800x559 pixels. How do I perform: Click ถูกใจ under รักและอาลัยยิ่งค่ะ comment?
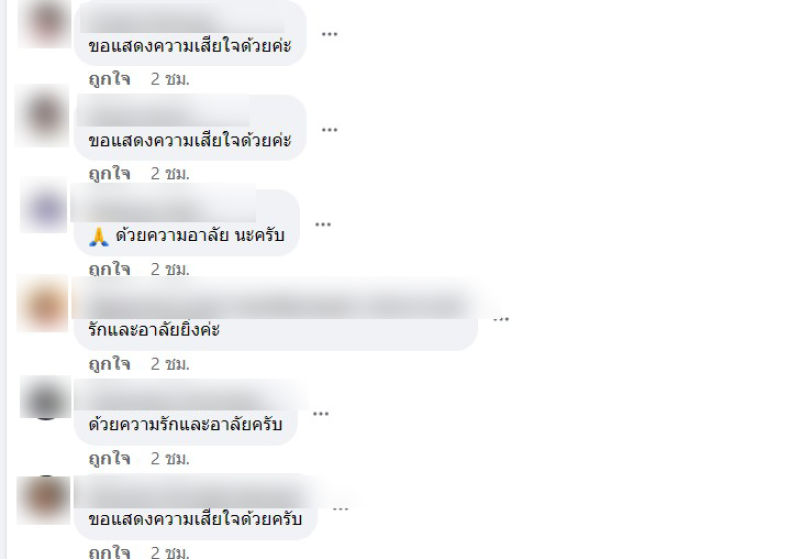click(109, 364)
